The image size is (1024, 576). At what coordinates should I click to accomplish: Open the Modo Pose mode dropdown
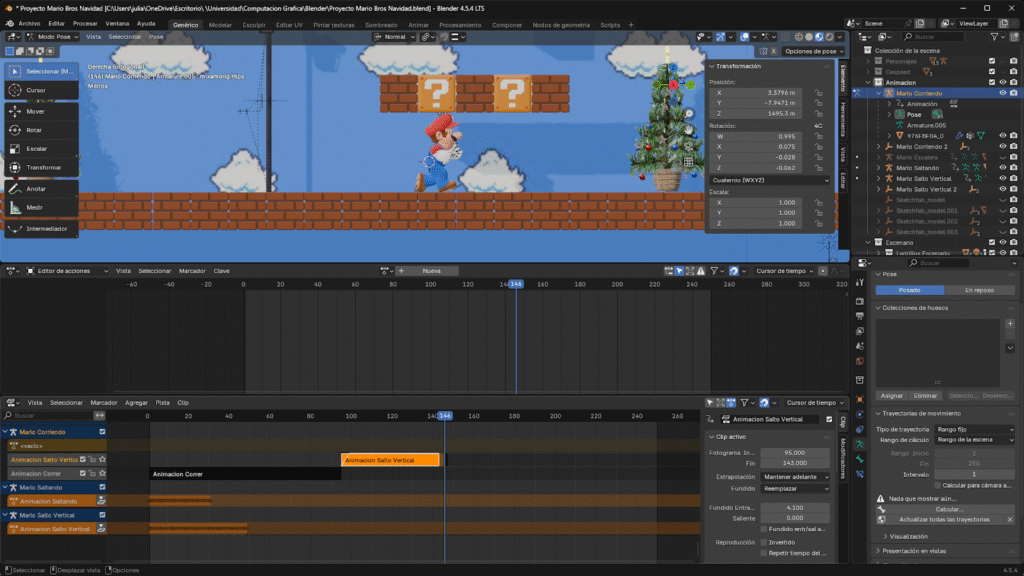[54, 37]
